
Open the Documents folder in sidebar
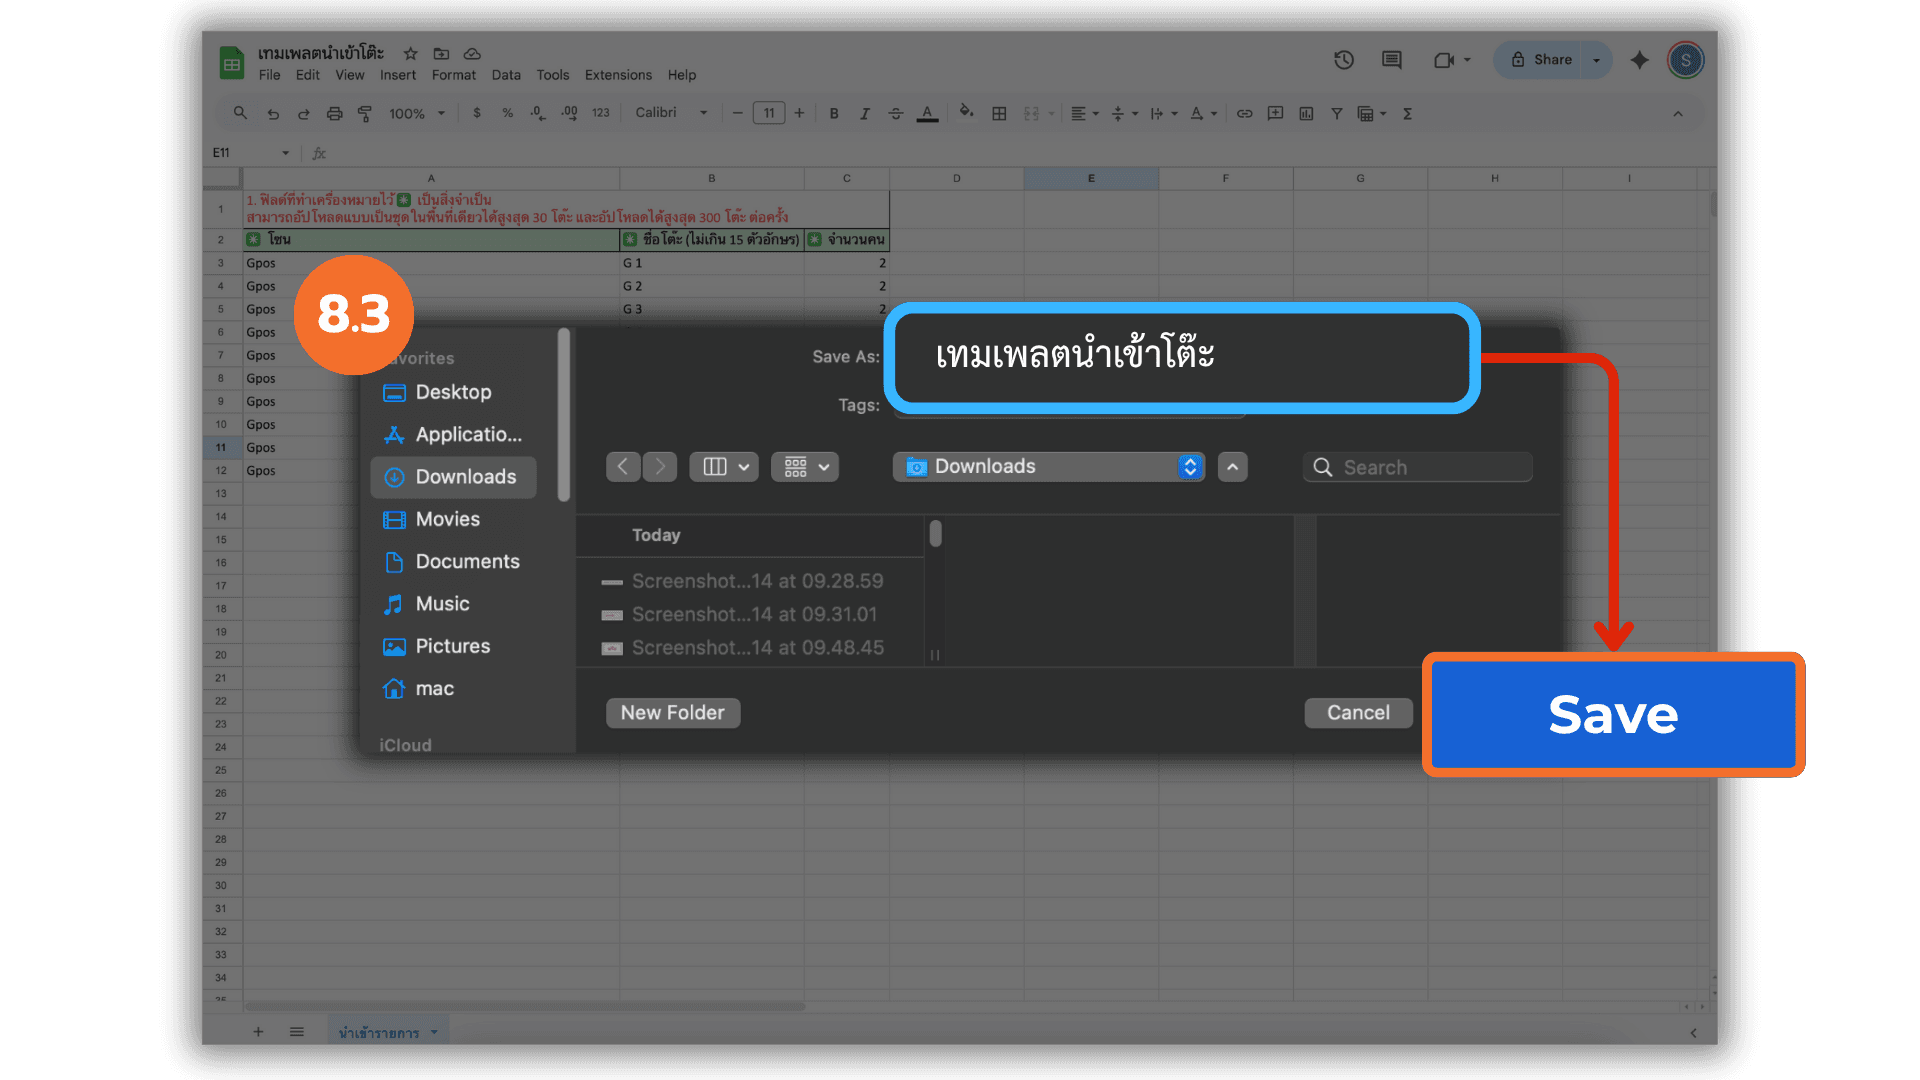[466, 562]
